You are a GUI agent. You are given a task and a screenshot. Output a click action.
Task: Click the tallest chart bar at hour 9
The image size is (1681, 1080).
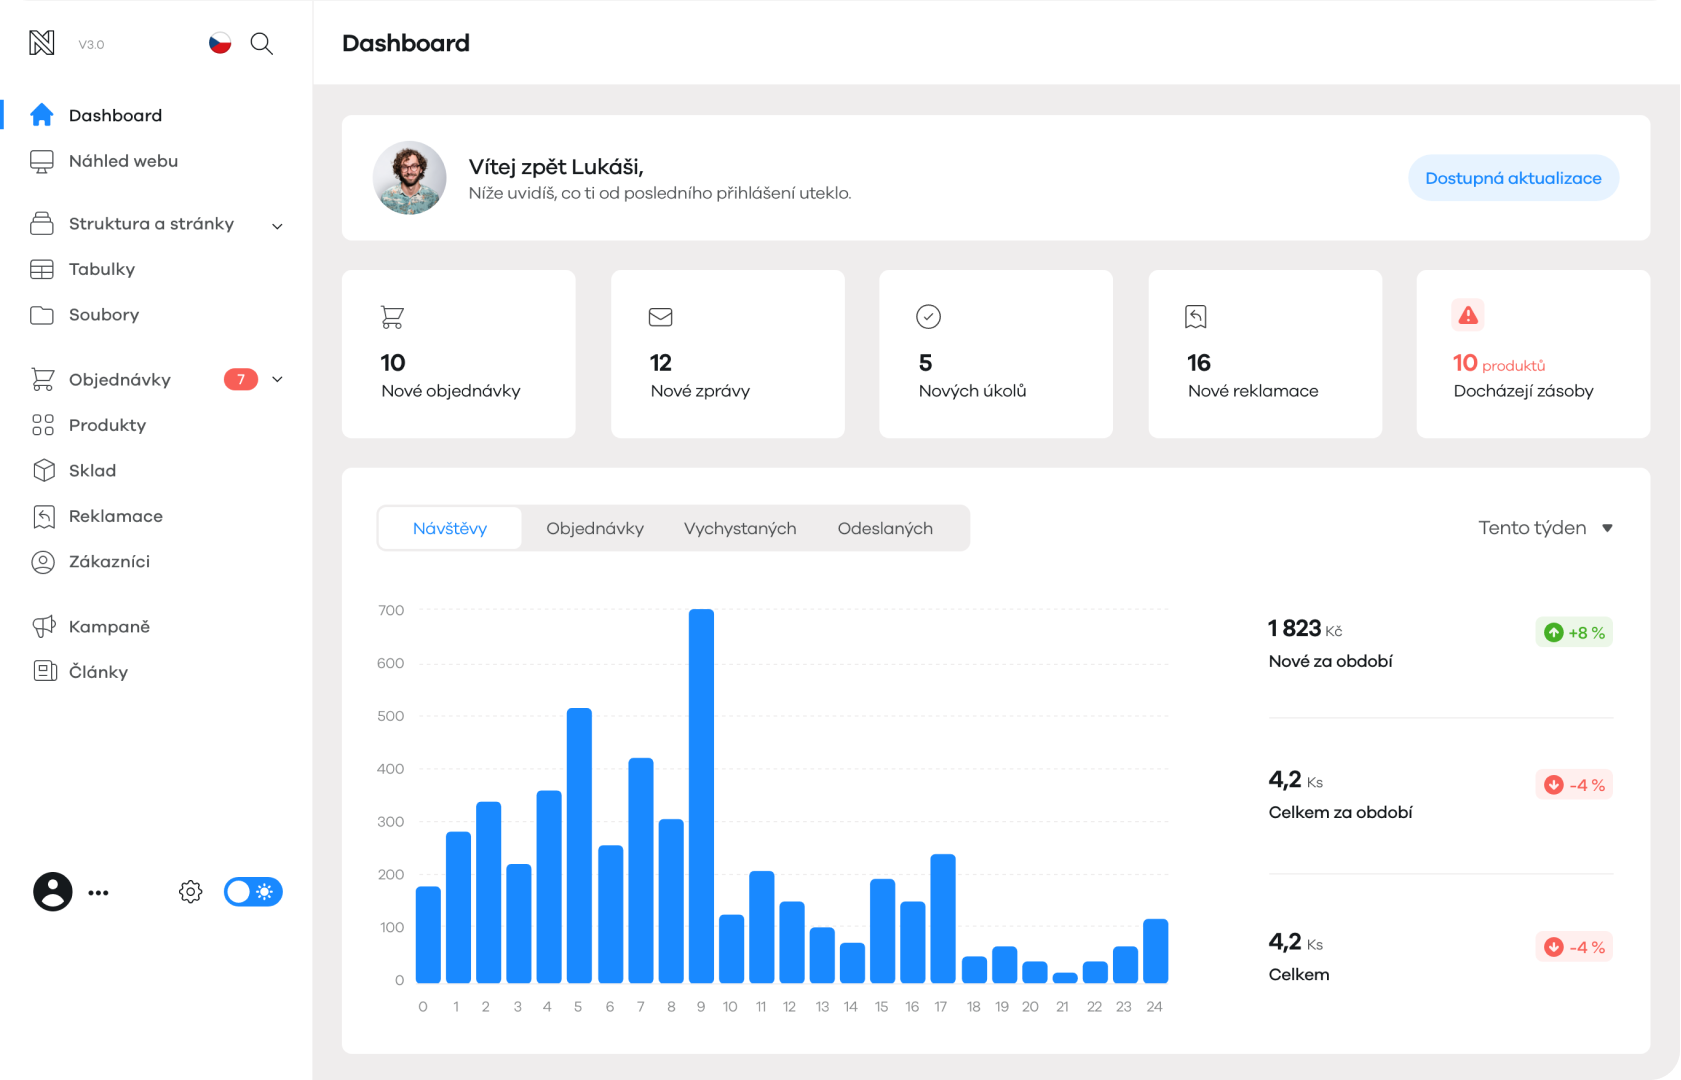pyautogui.click(x=701, y=795)
